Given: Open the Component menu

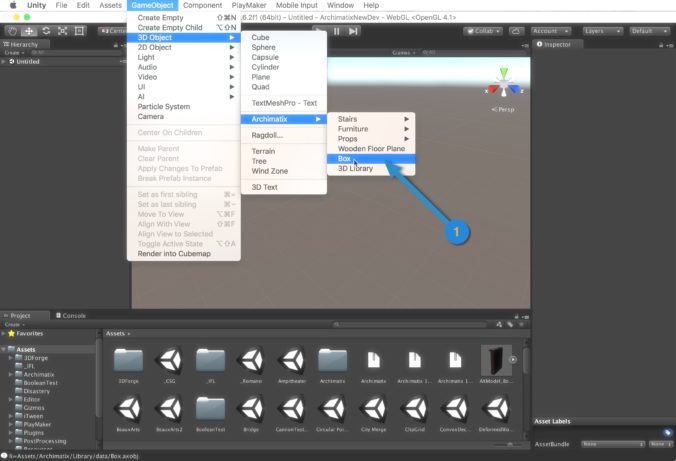Looking at the screenshot, I should [203, 5].
